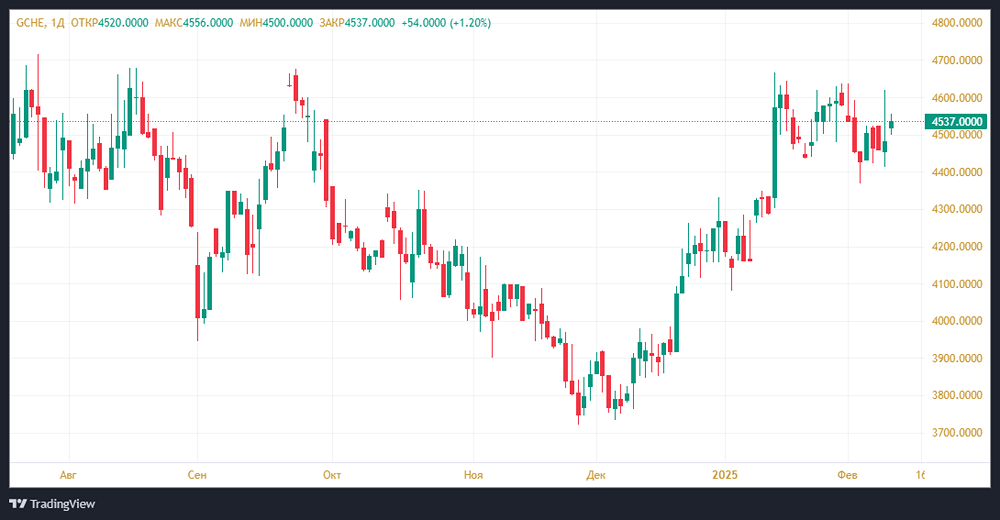
Task: Click the Авг date axis label
Action: (x=68, y=475)
